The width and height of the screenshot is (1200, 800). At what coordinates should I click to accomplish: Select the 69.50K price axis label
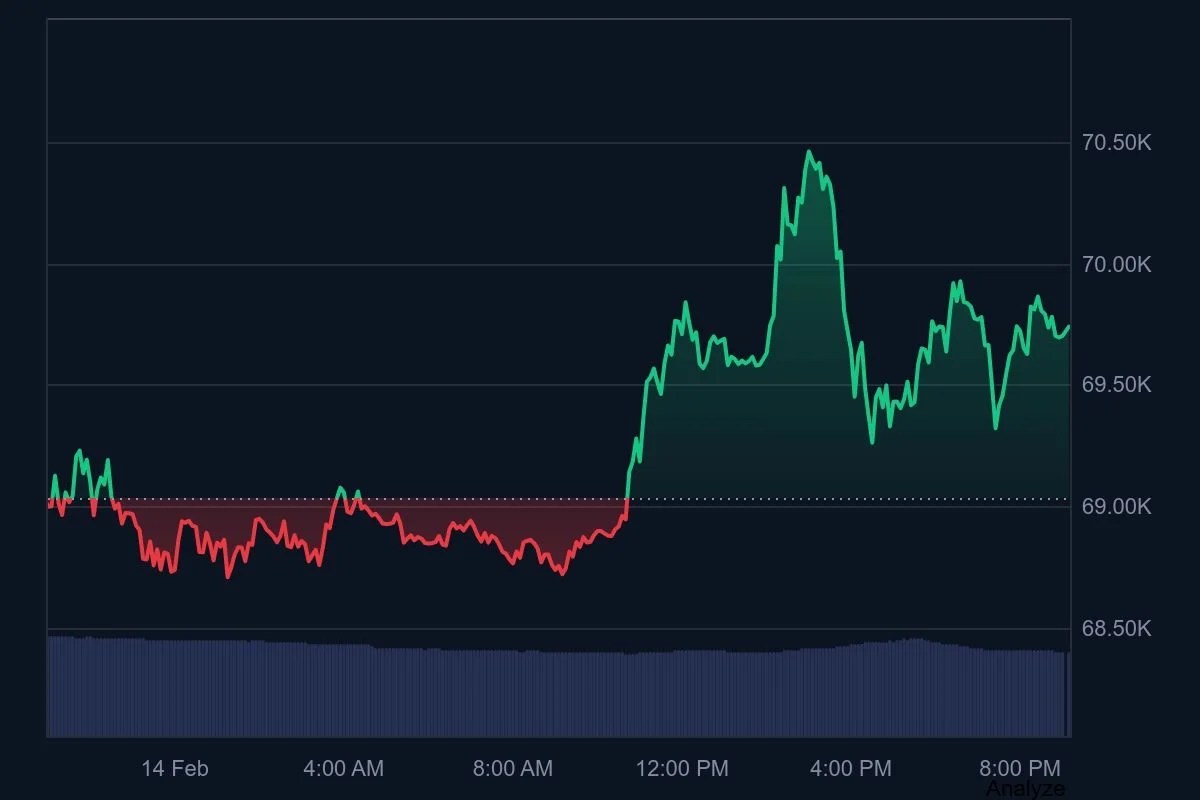point(1117,385)
